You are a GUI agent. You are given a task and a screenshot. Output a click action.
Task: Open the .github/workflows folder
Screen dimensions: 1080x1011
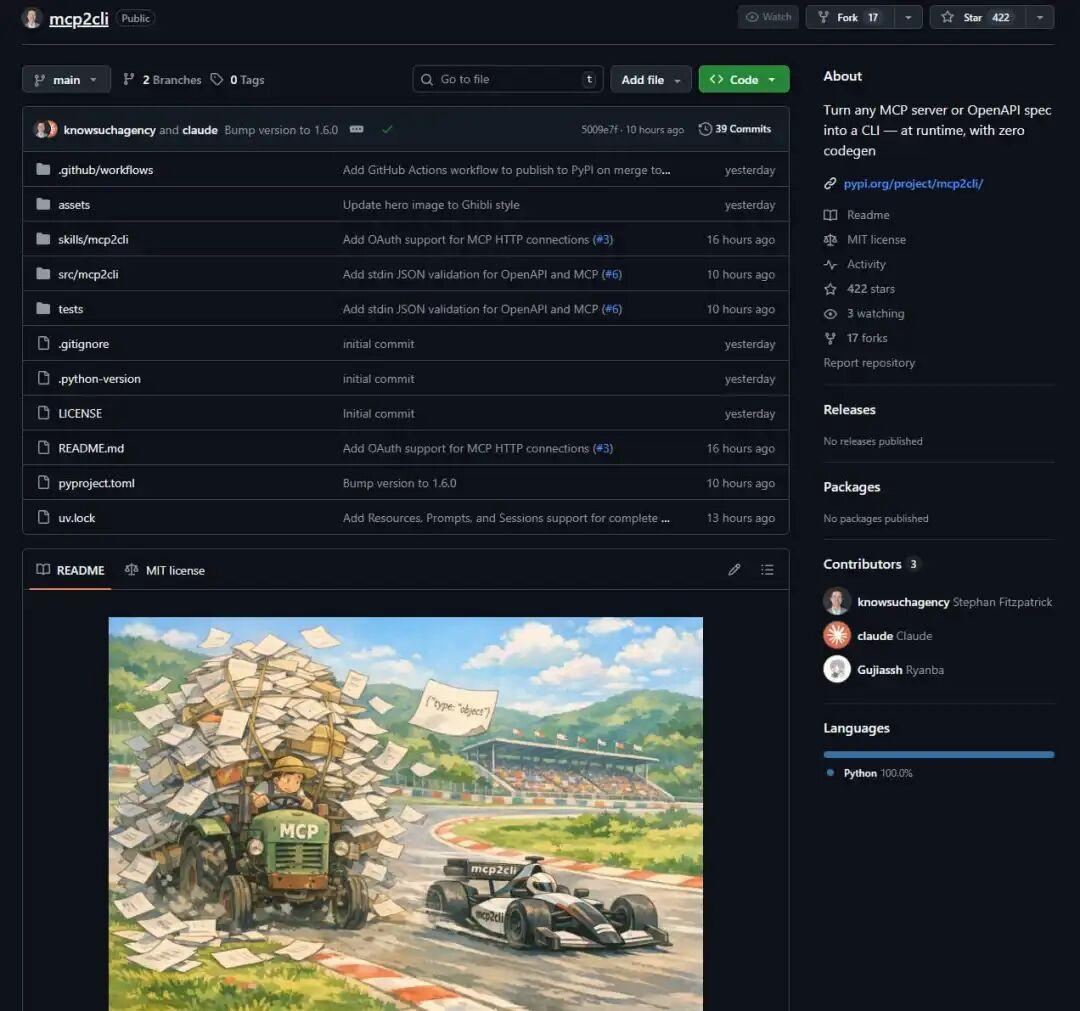coord(105,169)
